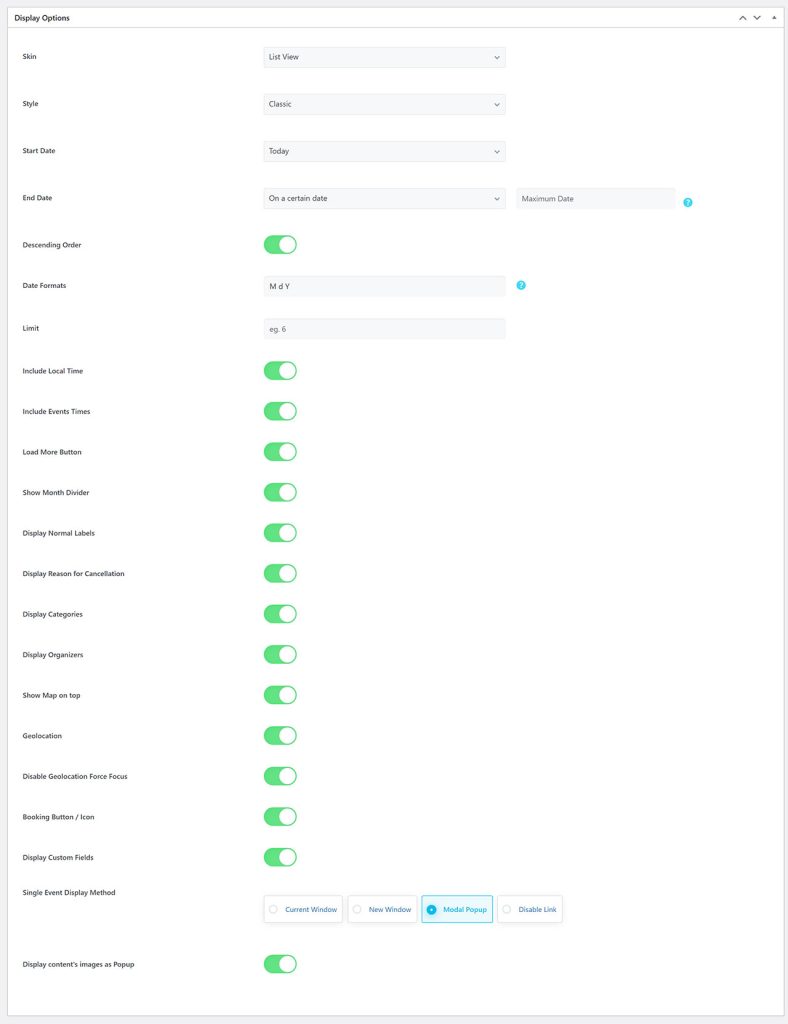Focus the Limit text field
Image resolution: width=788 pixels, height=1024 pixels.
tap(384, 328)
